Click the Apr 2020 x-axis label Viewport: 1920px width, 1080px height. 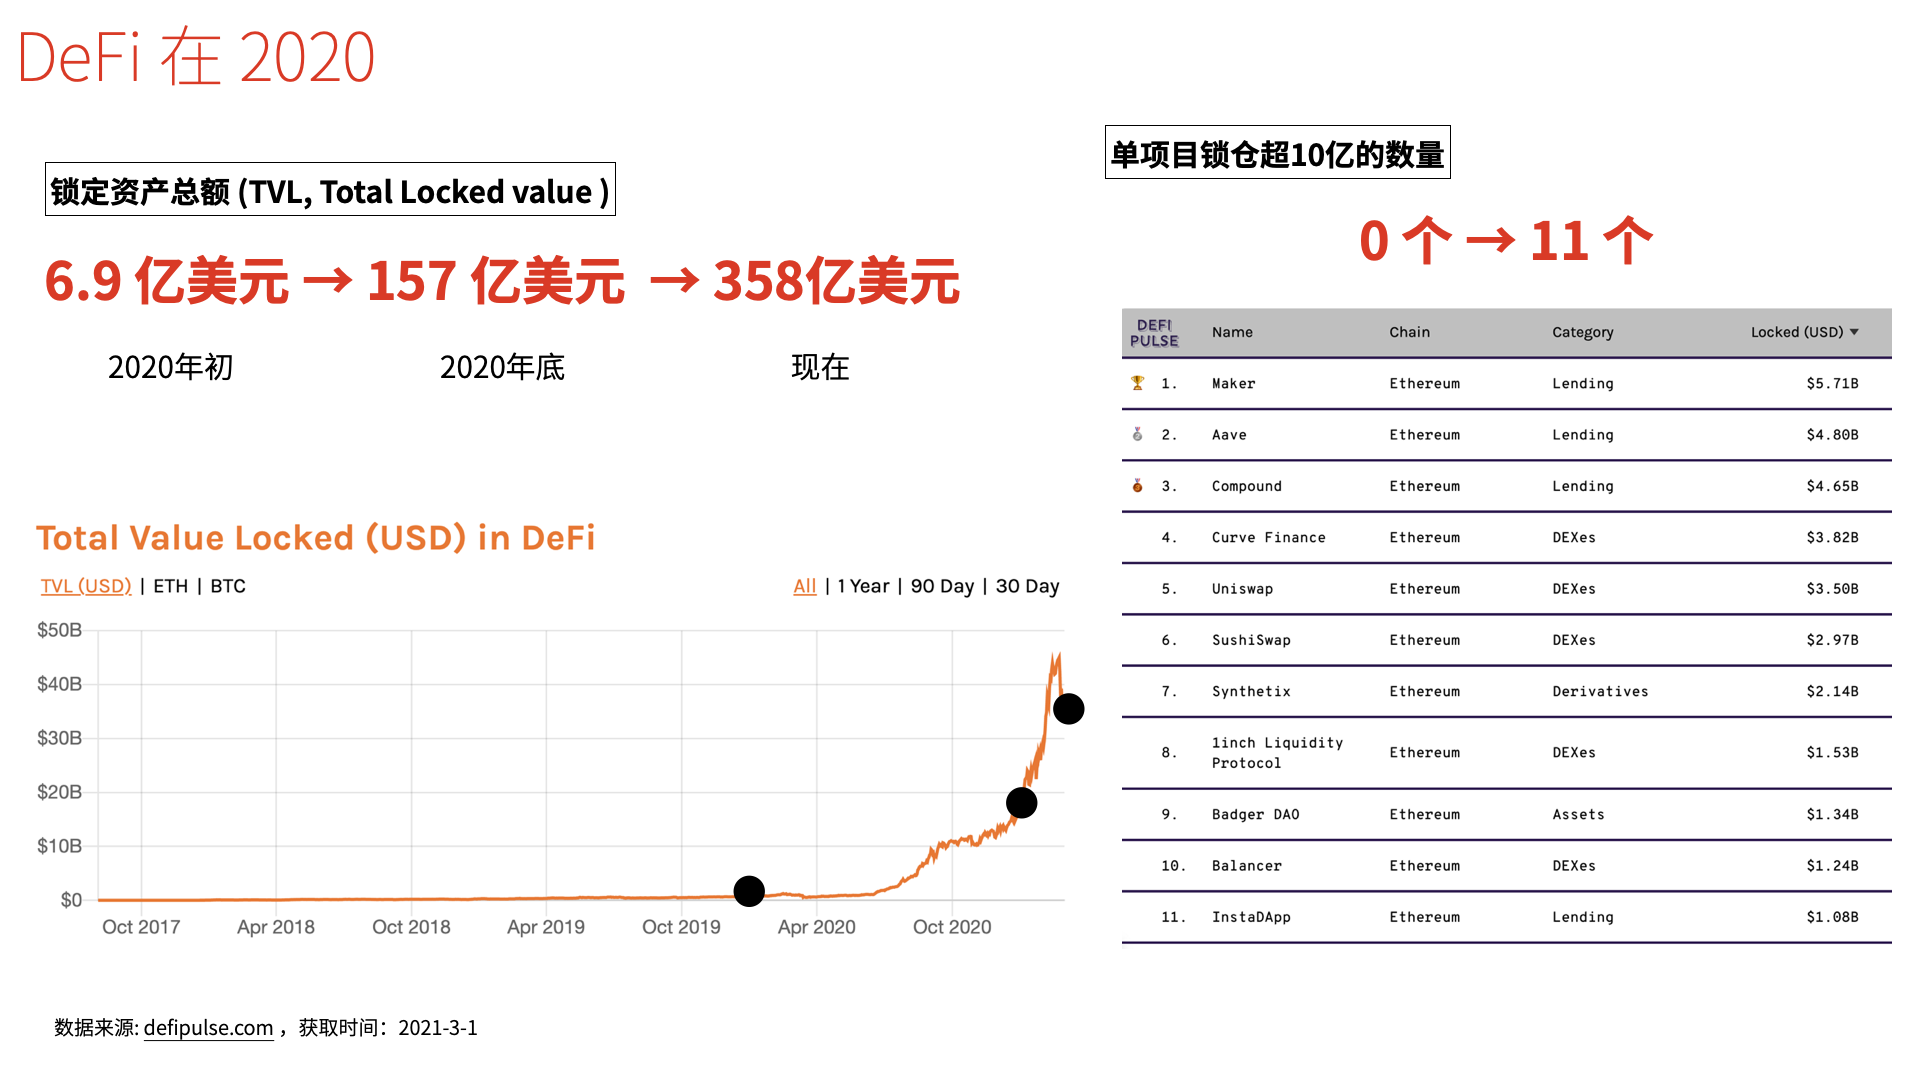click(x=816, y=927)
